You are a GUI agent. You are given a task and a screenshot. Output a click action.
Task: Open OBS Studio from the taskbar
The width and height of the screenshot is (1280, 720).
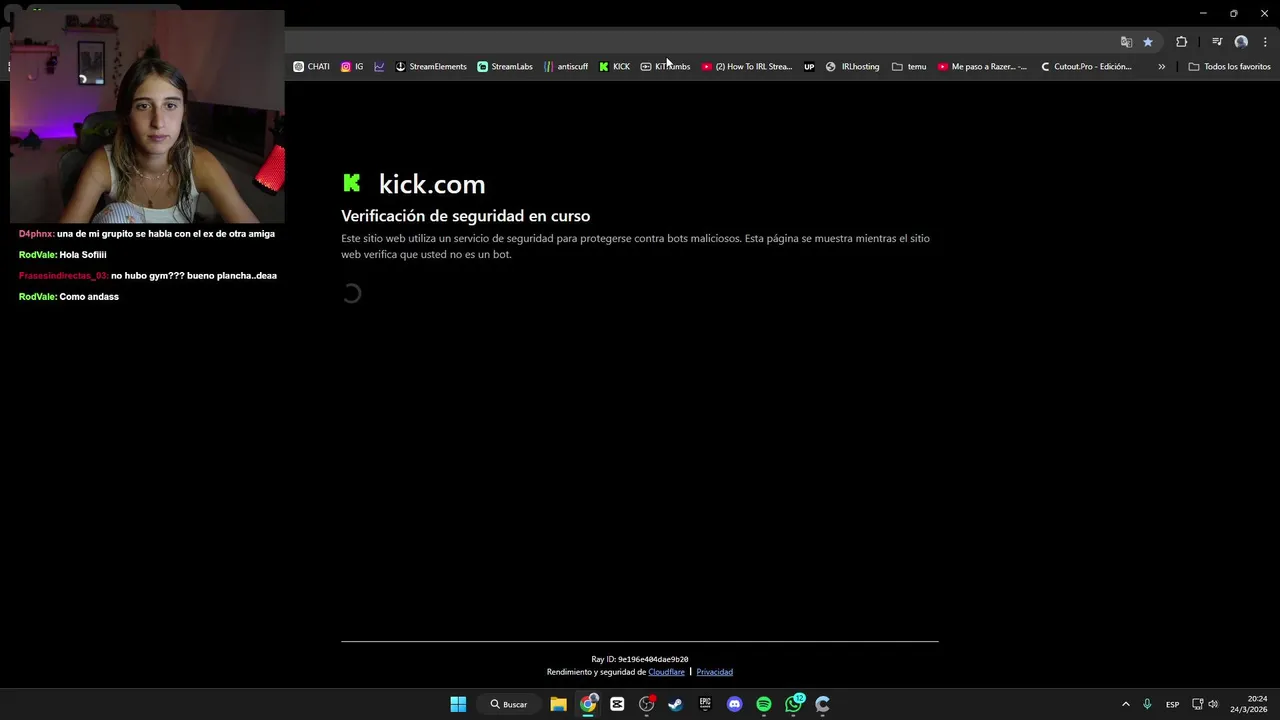647,704
